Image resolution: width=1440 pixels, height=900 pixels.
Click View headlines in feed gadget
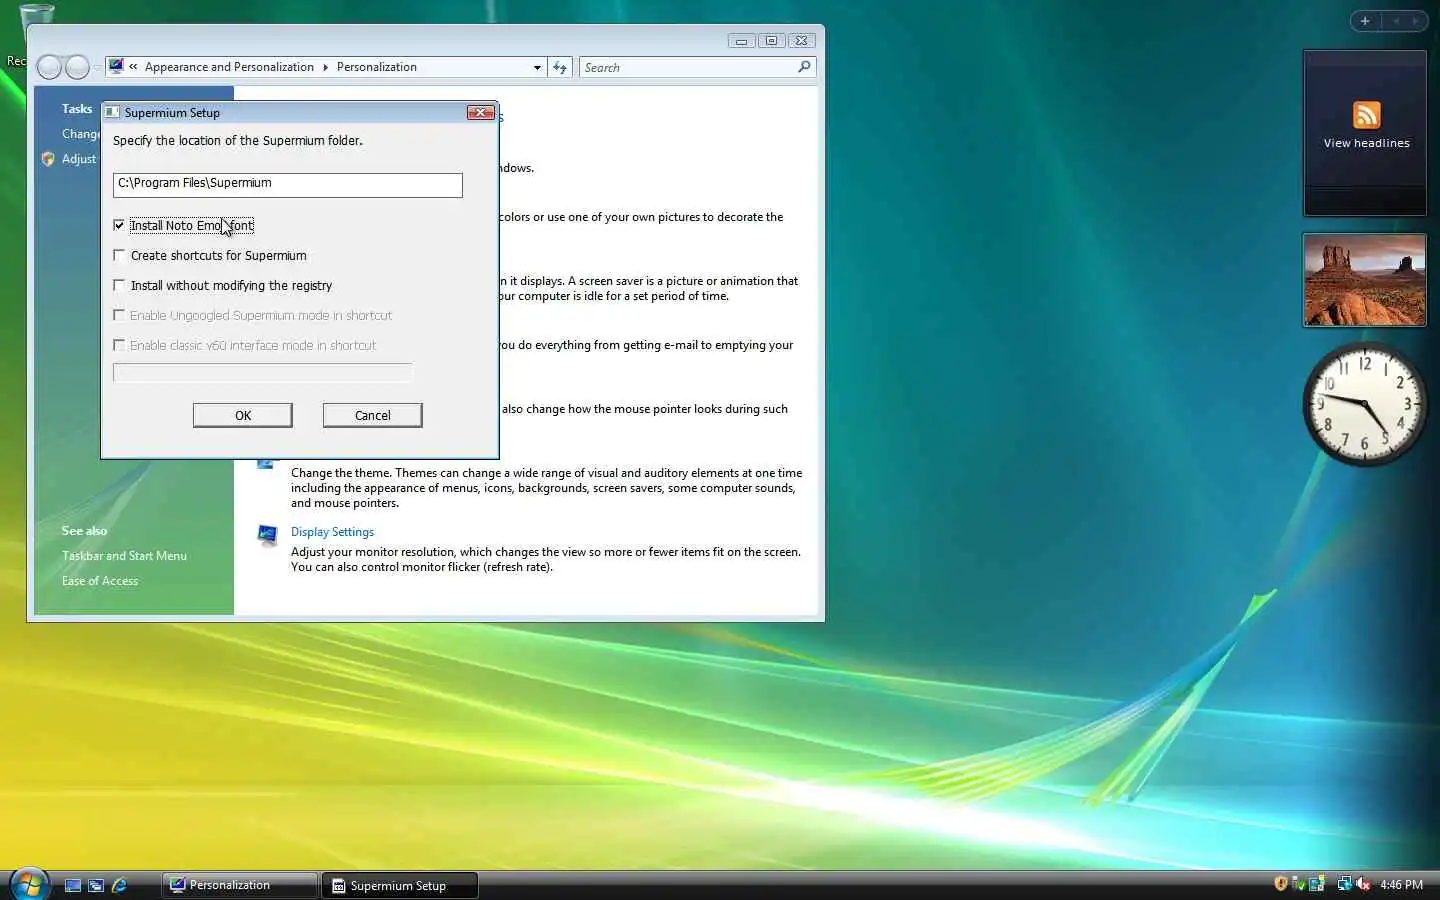click(x=1366, y=143)
